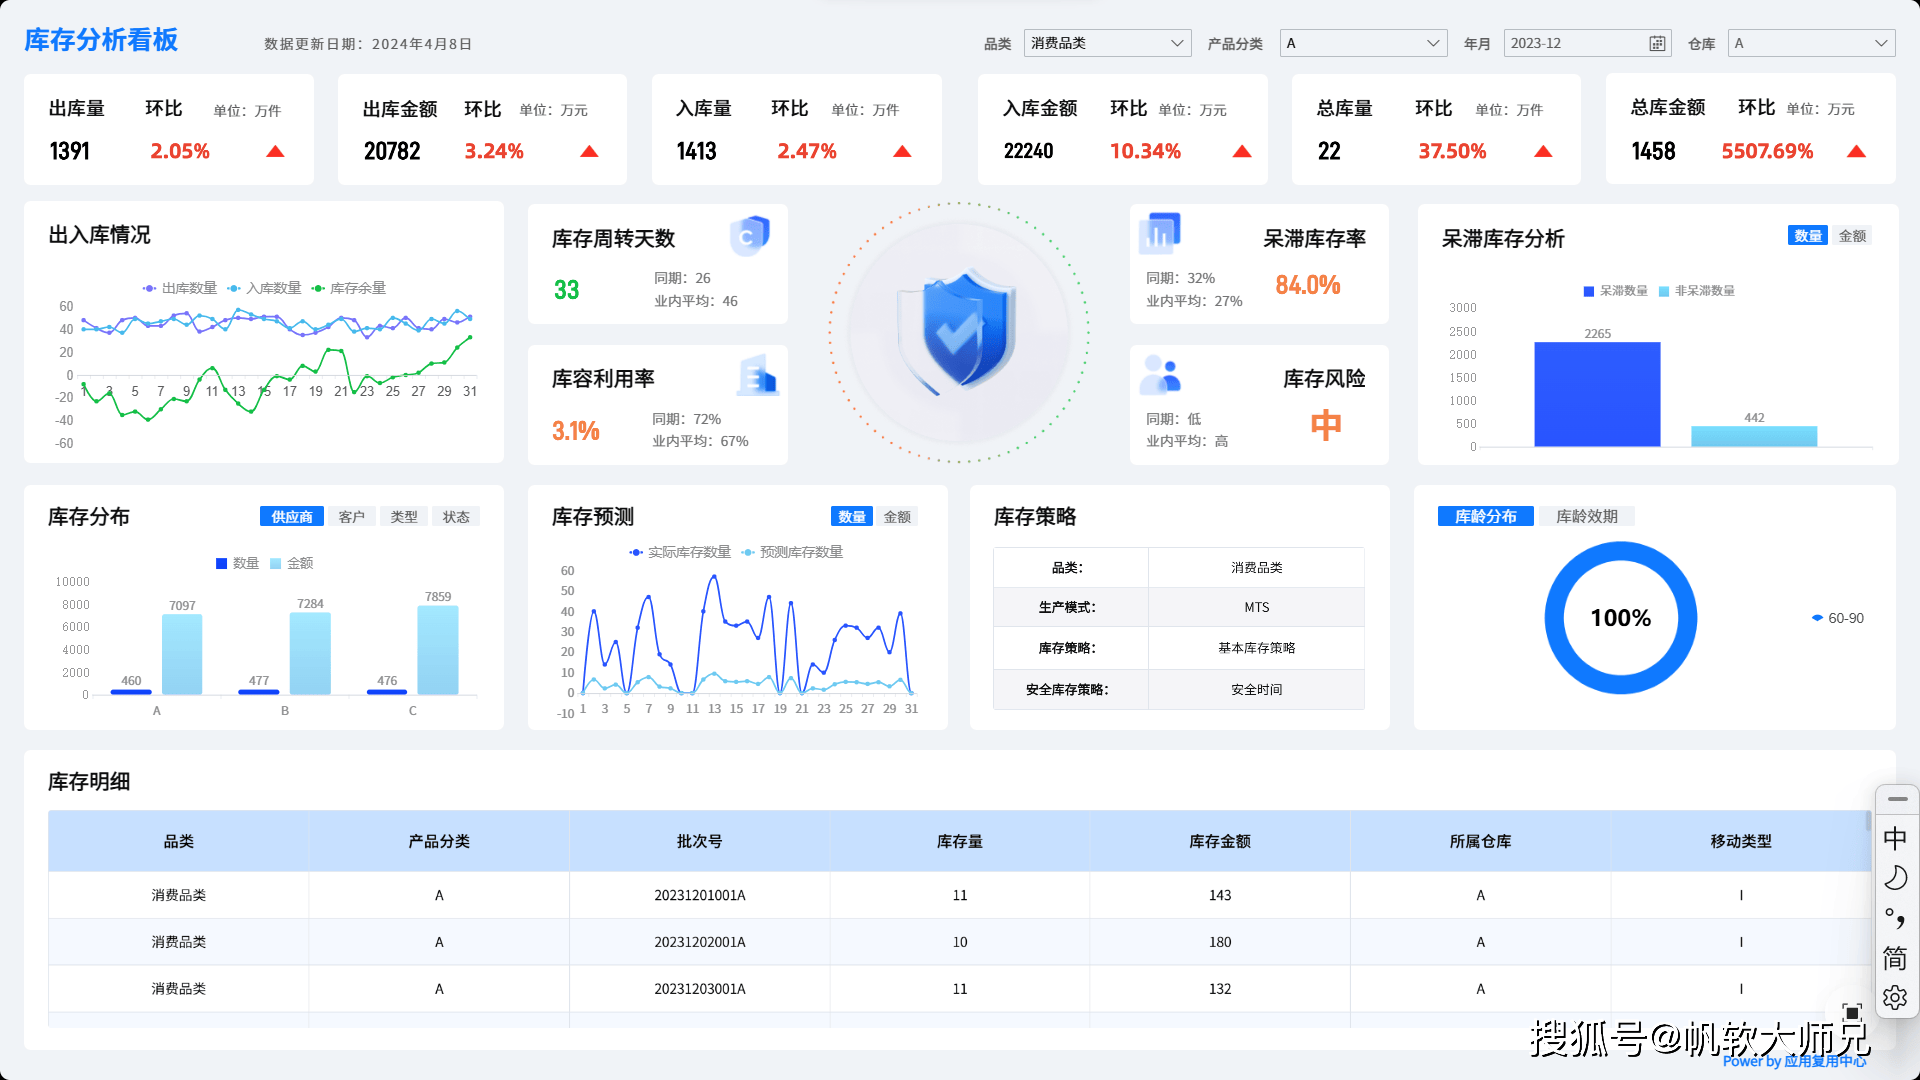
Task: Open the 品类 dropdown showing 消费品类
Action: tap(1107, 43)
